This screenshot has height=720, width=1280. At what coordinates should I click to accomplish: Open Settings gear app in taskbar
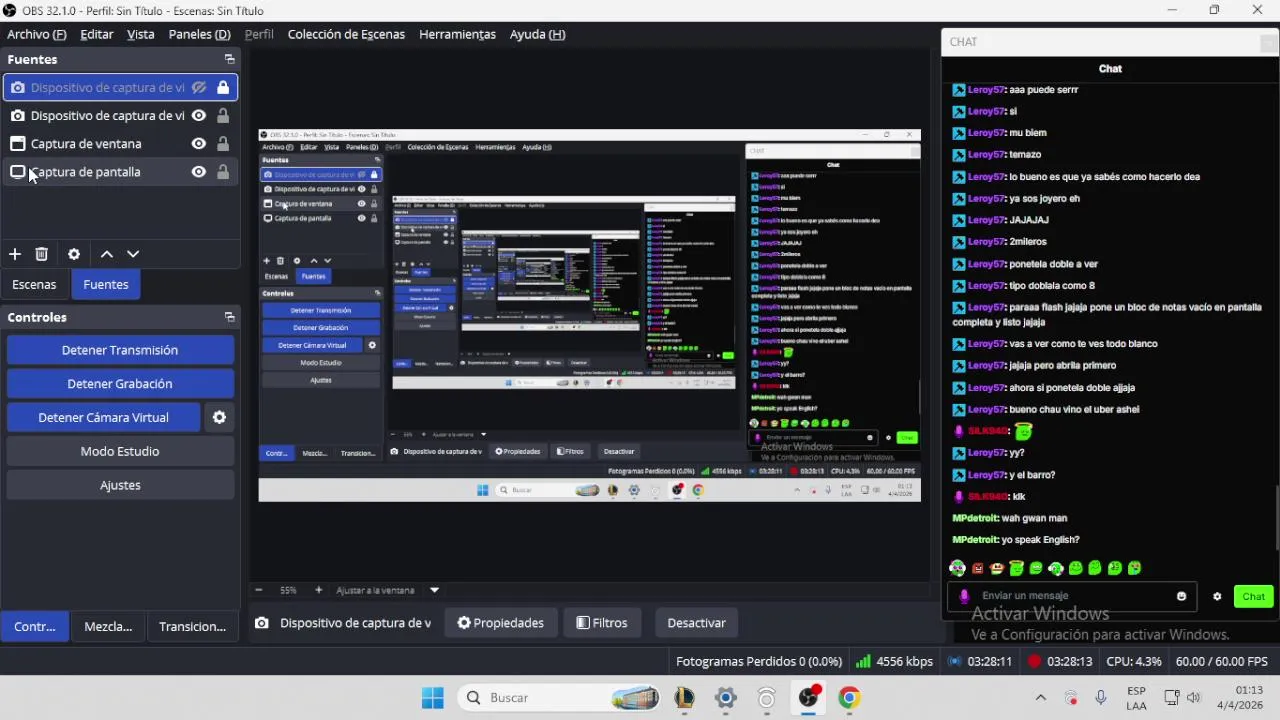click(726, 698)
